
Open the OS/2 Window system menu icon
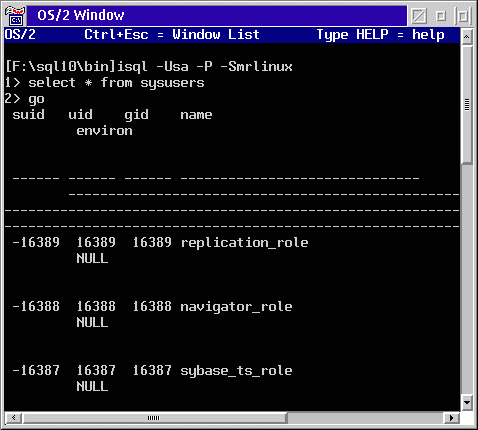click(15, 15)
